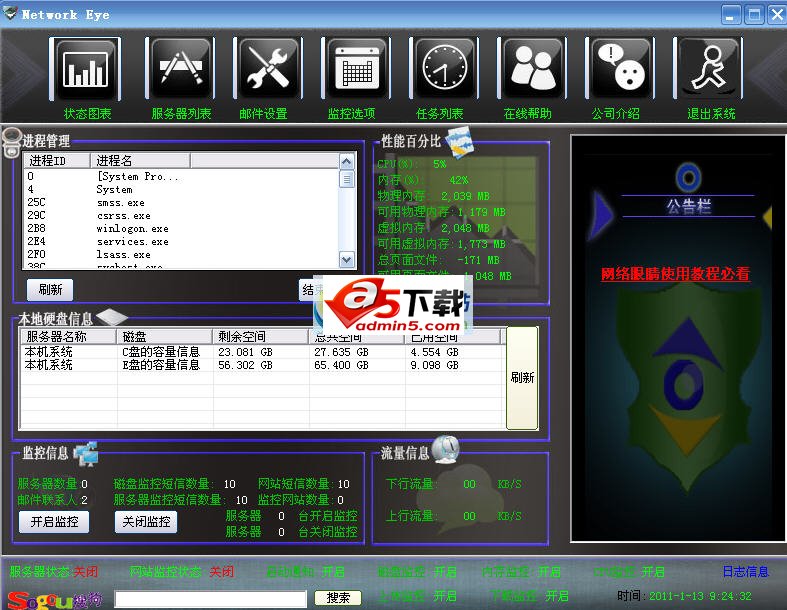Click the camera icon beside 进程管理
Image resolution: width=787 pixels, height=610 pixels.
(x=12, y=142)
